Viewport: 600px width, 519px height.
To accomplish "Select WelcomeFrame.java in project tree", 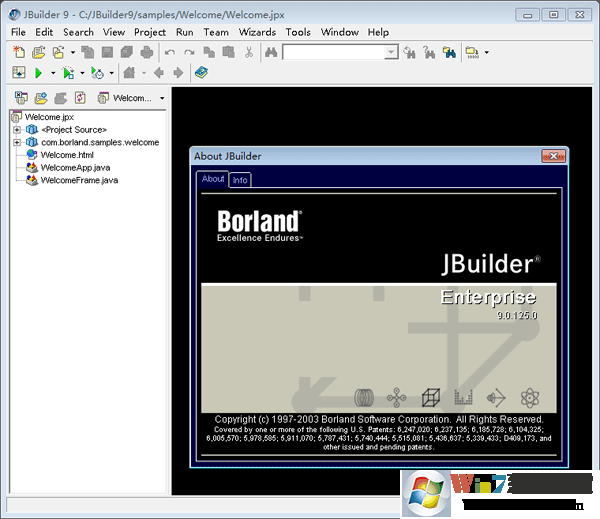I will pos(79,181).
